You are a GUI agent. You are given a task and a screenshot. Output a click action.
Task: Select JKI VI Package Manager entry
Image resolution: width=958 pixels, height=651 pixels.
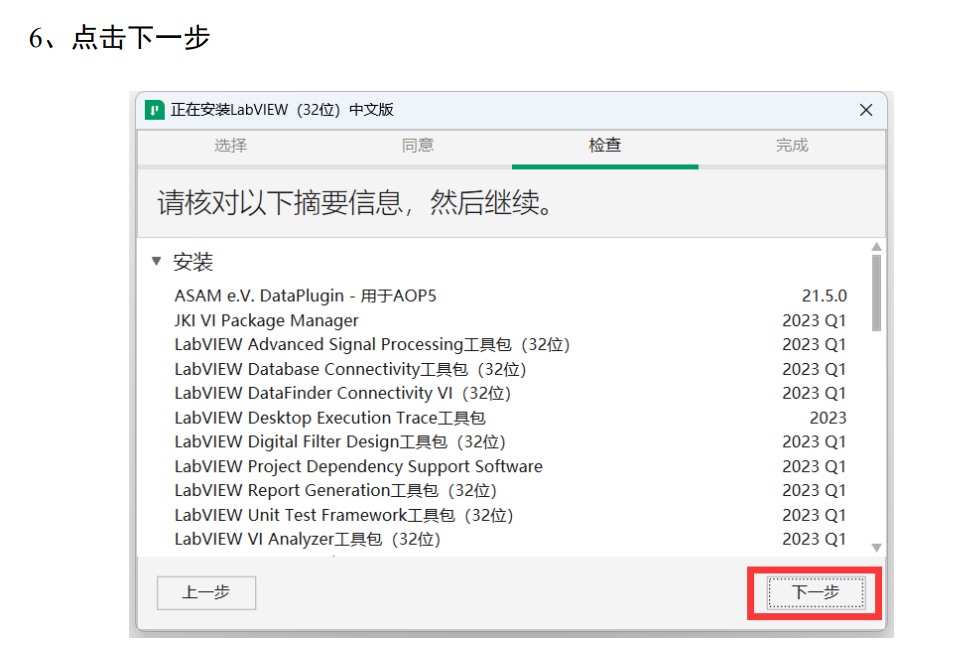pyautogui.click(x=510, y=321)
